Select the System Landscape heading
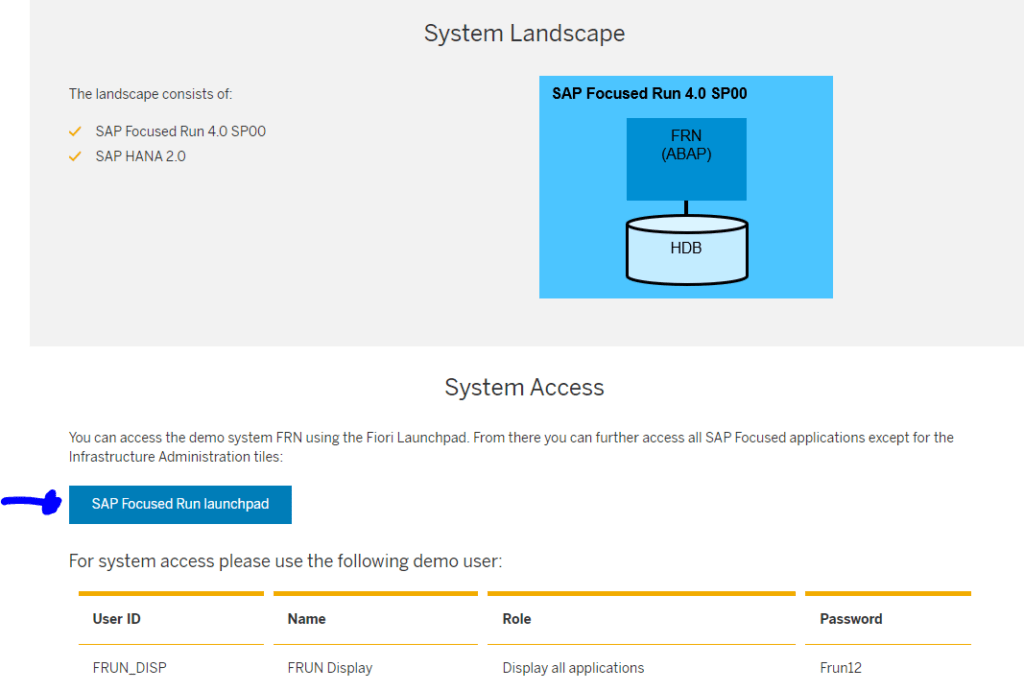Image resolution: width=1024 pixels, height=691 pixels. (x=524, y=33)
